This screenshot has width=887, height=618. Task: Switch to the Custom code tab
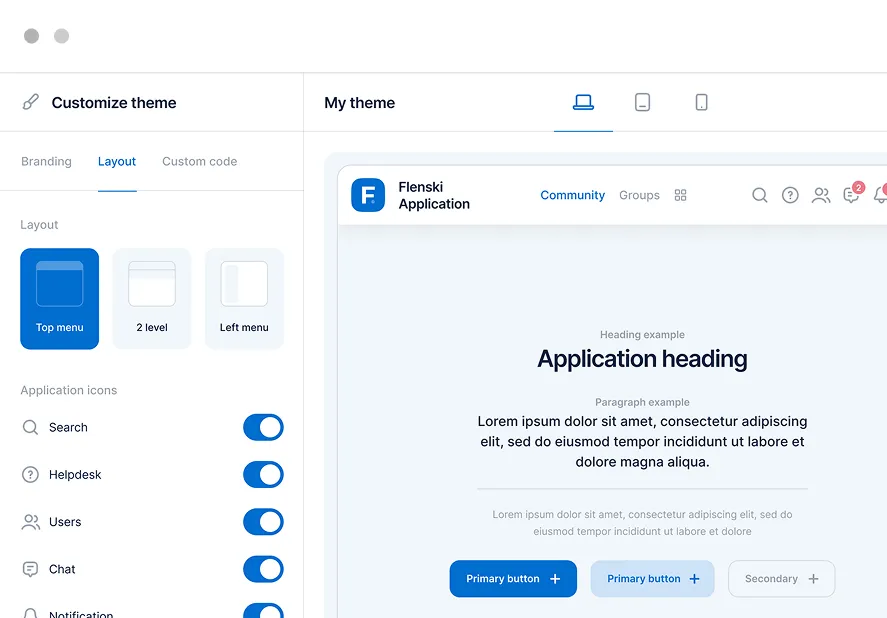point(199,161)
